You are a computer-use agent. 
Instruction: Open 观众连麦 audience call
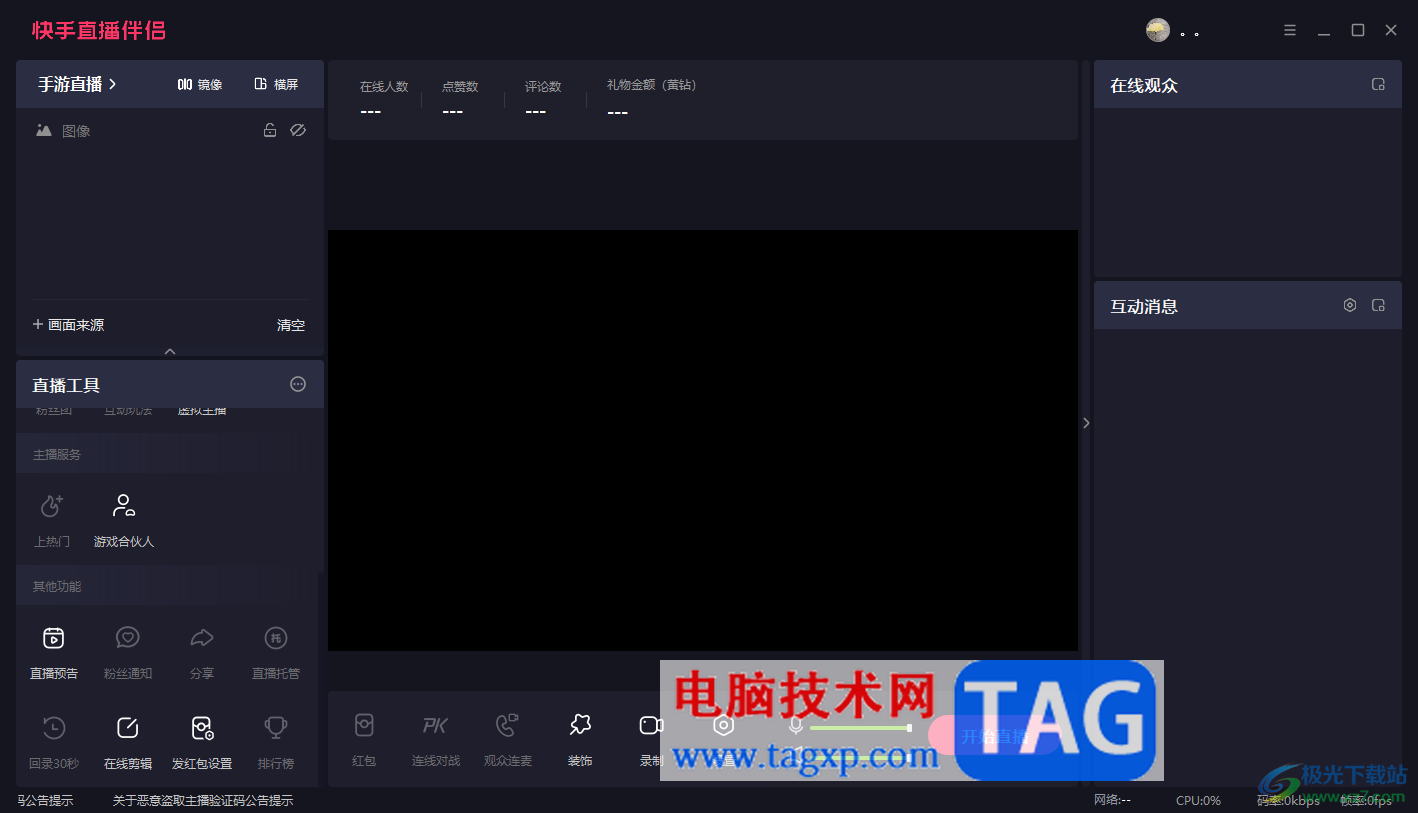pos(508,740)
